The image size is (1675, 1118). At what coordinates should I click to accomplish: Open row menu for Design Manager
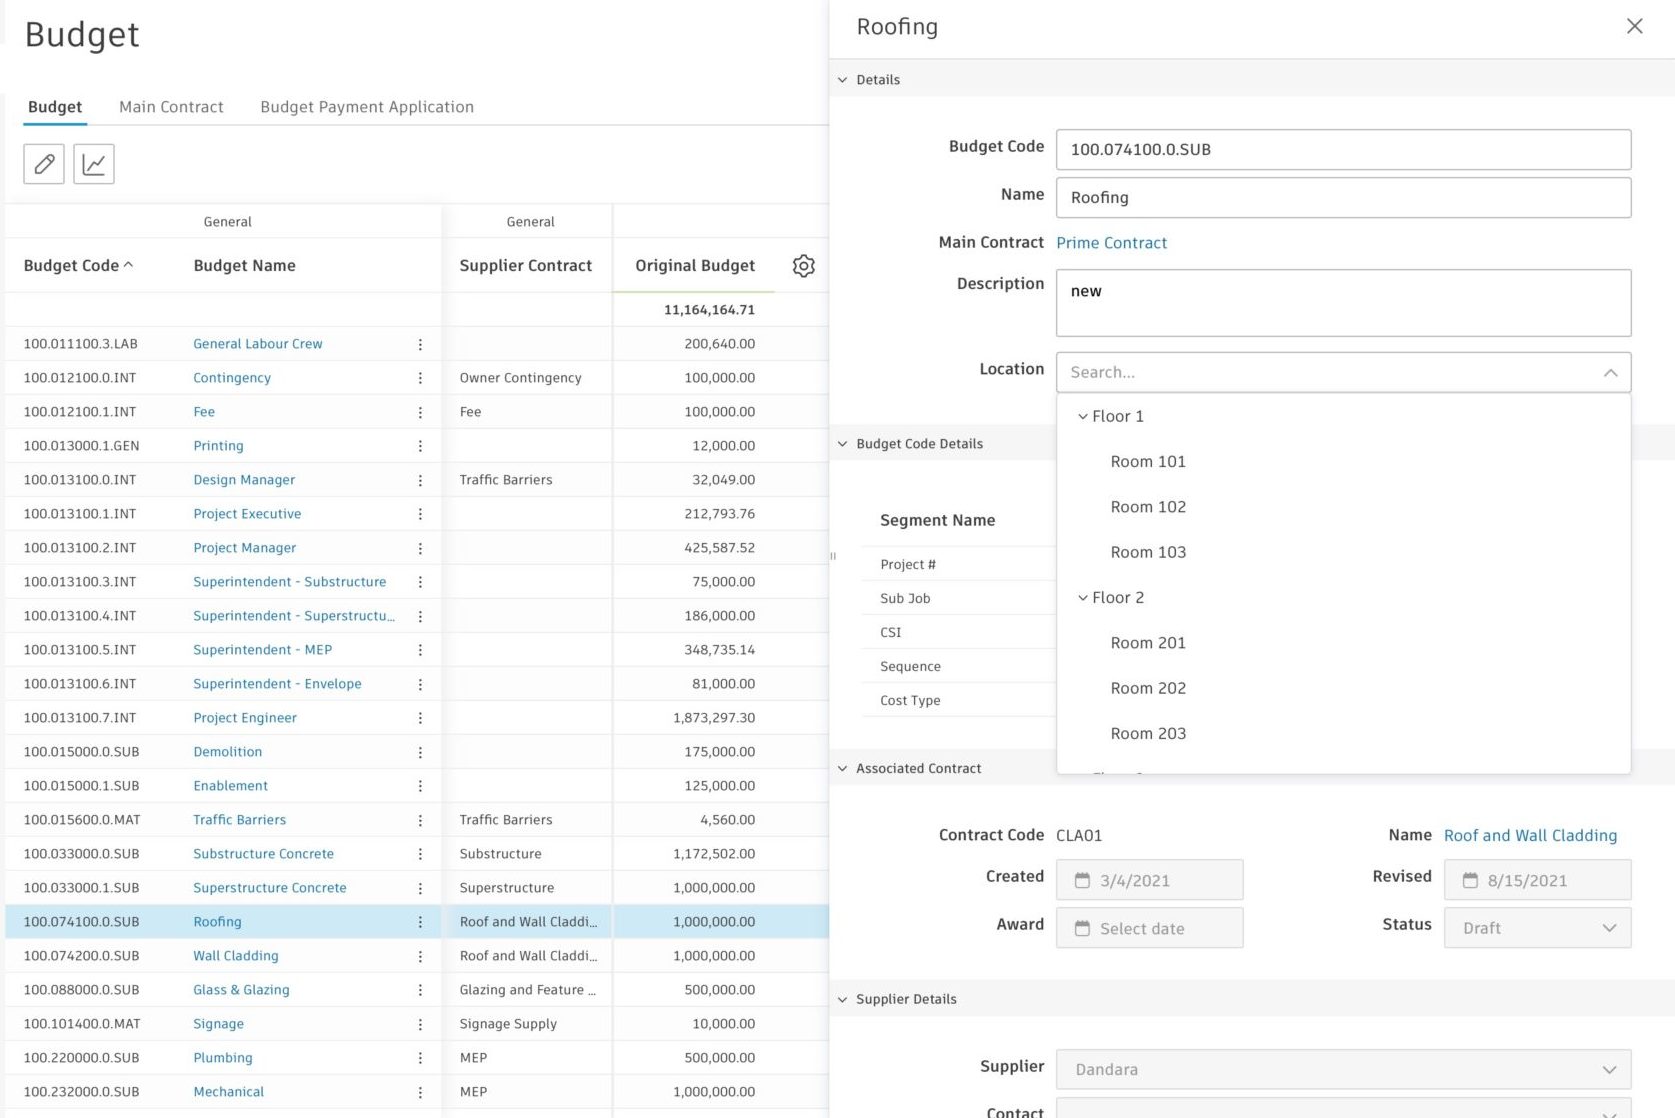click(420, 480)
